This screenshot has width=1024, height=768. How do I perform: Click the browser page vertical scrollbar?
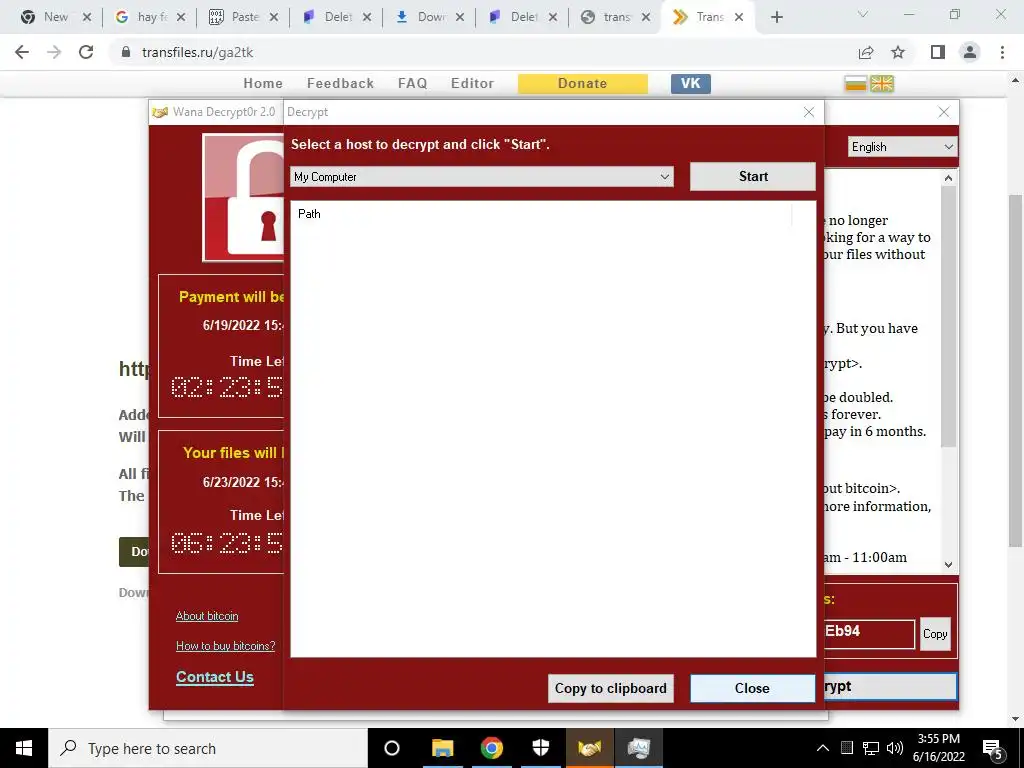click(1016, 371)
